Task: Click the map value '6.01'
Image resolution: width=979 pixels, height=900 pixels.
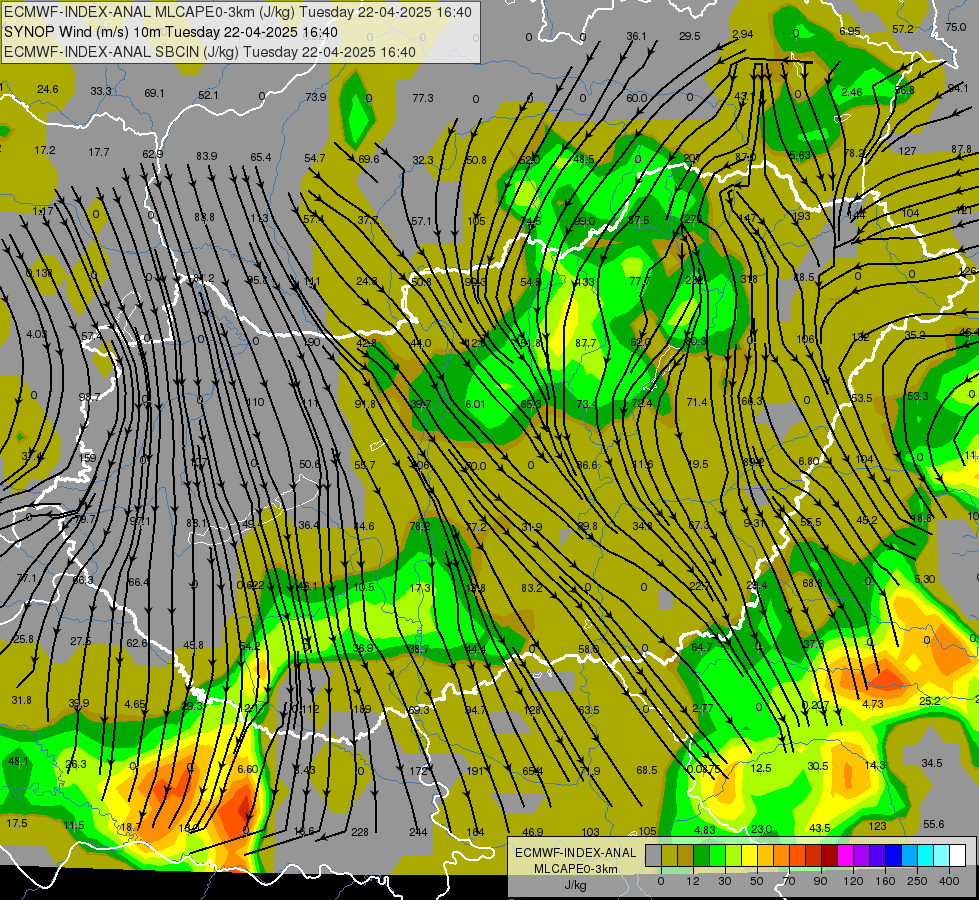Action: pyautogui.click(x=475, y=404)
